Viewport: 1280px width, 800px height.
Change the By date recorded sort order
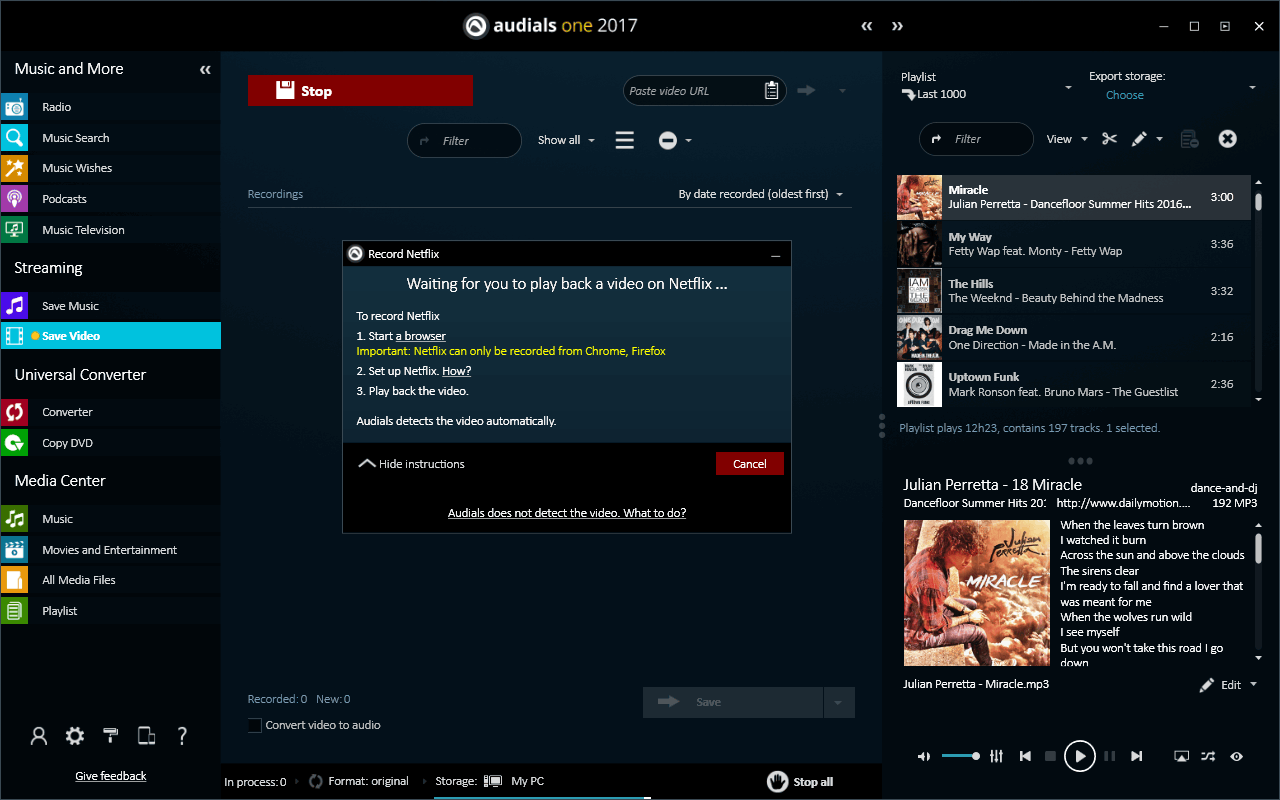coord(762,194)
